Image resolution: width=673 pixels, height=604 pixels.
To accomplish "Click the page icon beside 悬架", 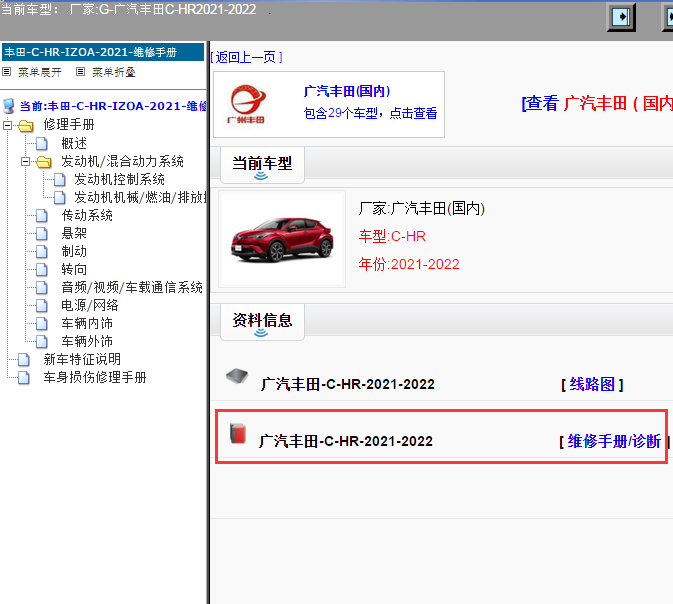I will (42, 234).
